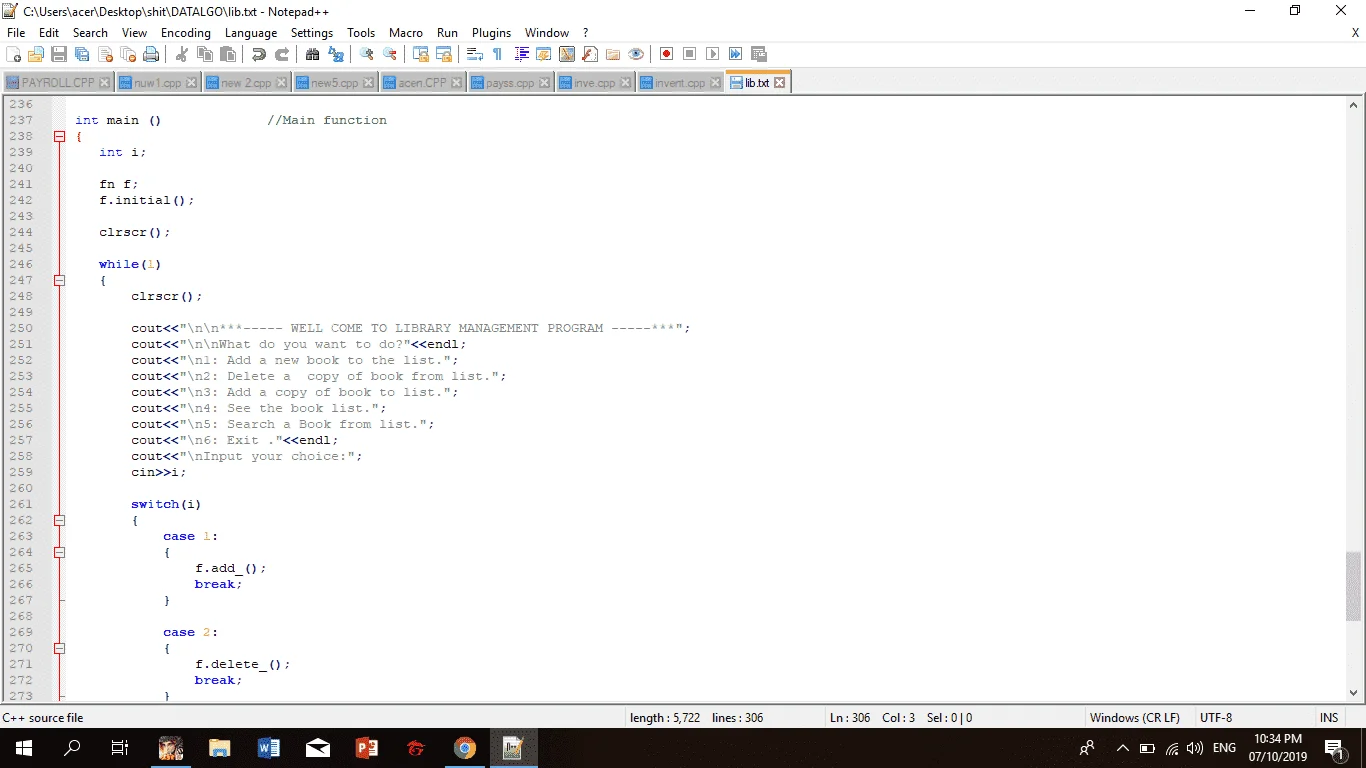This screenshot has width=1366, height=768.
Task: Show the Function List panel
Action: 589,54
